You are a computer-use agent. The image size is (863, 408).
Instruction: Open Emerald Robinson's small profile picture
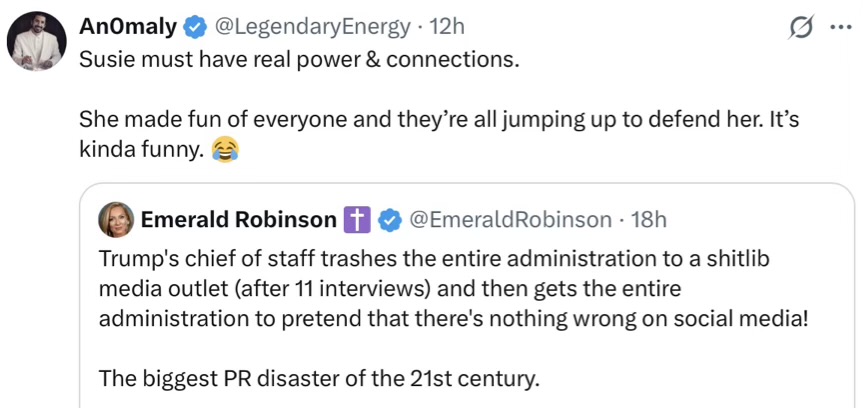(x=115, y=220)
